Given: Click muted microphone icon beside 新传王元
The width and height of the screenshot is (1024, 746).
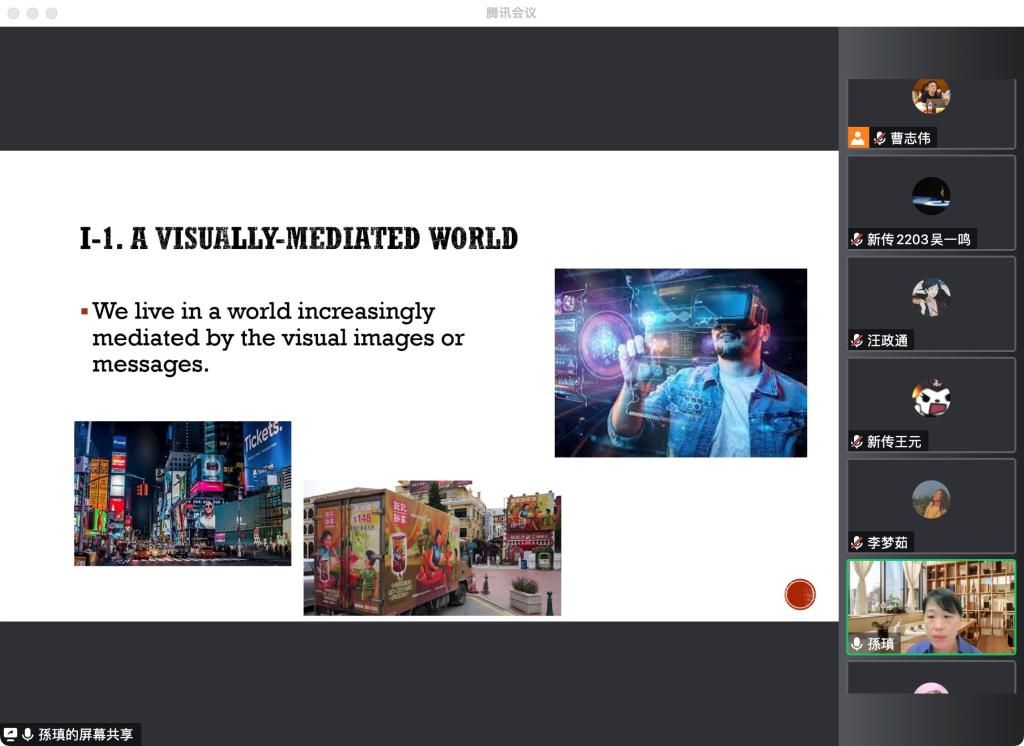Looking at the screenshot, I should click(x=857, y=441).
